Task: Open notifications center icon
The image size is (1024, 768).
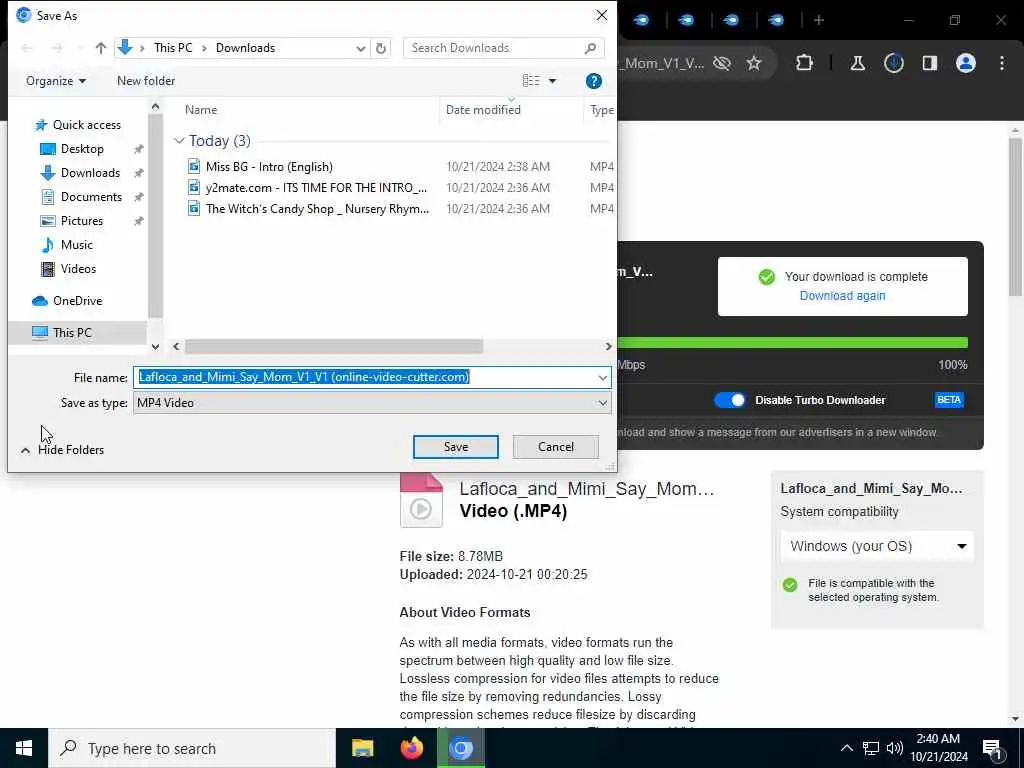Action: click(x=993, y=749)
